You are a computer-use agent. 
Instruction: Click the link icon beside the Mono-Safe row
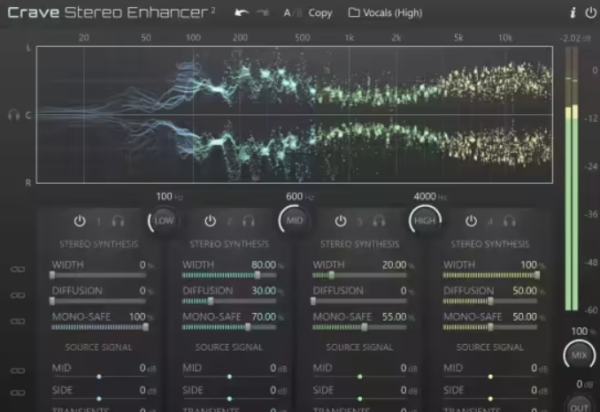16,322
